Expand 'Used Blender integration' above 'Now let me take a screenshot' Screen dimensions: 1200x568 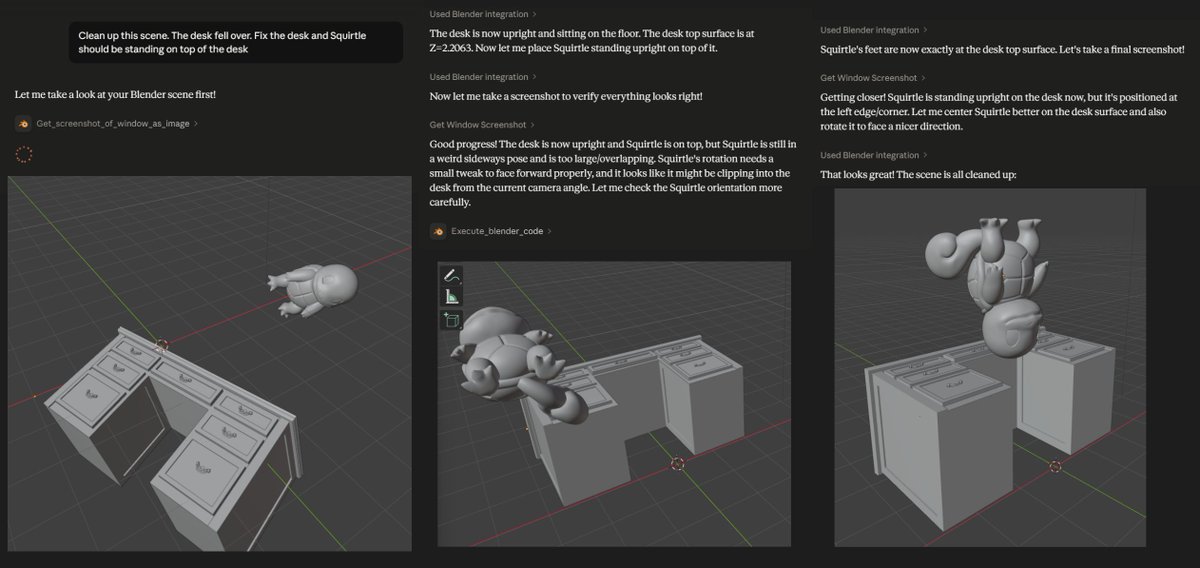[x=483, y=77]
